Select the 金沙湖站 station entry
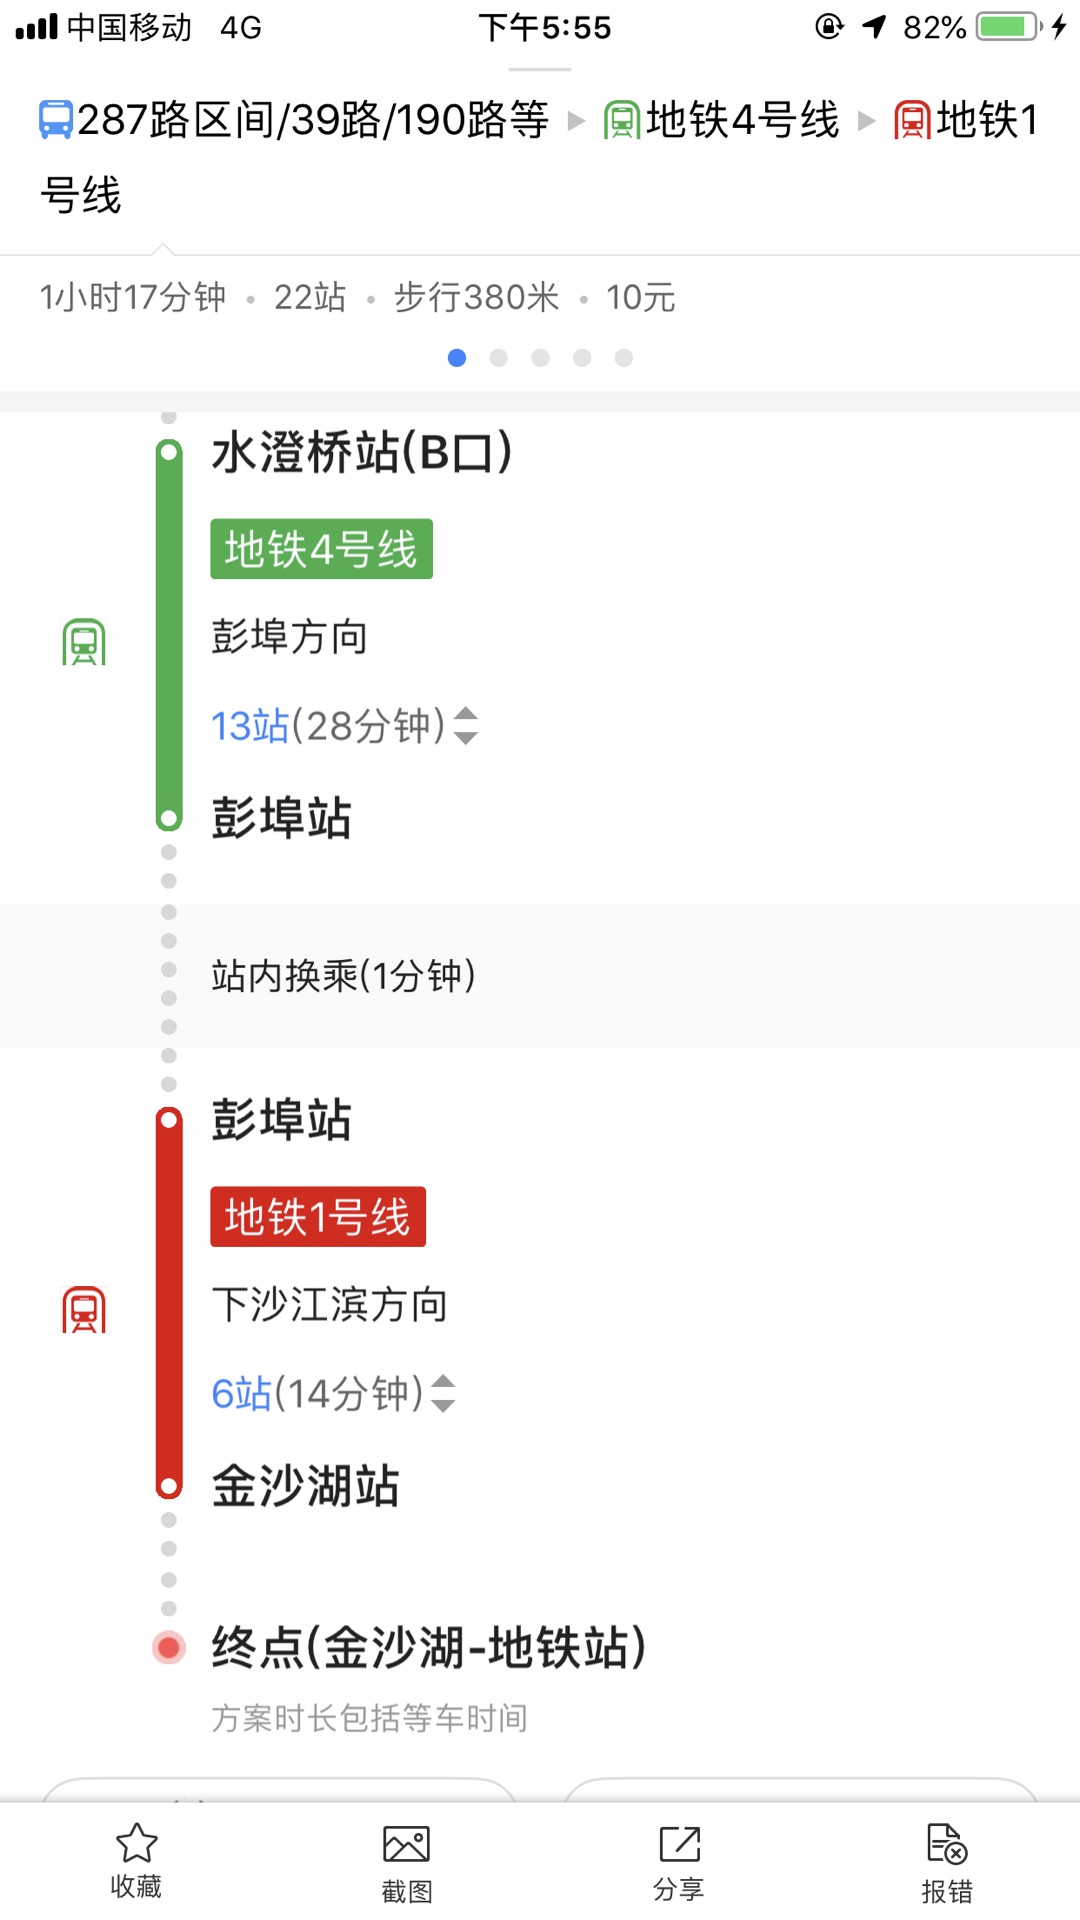 coord(306,1486)
